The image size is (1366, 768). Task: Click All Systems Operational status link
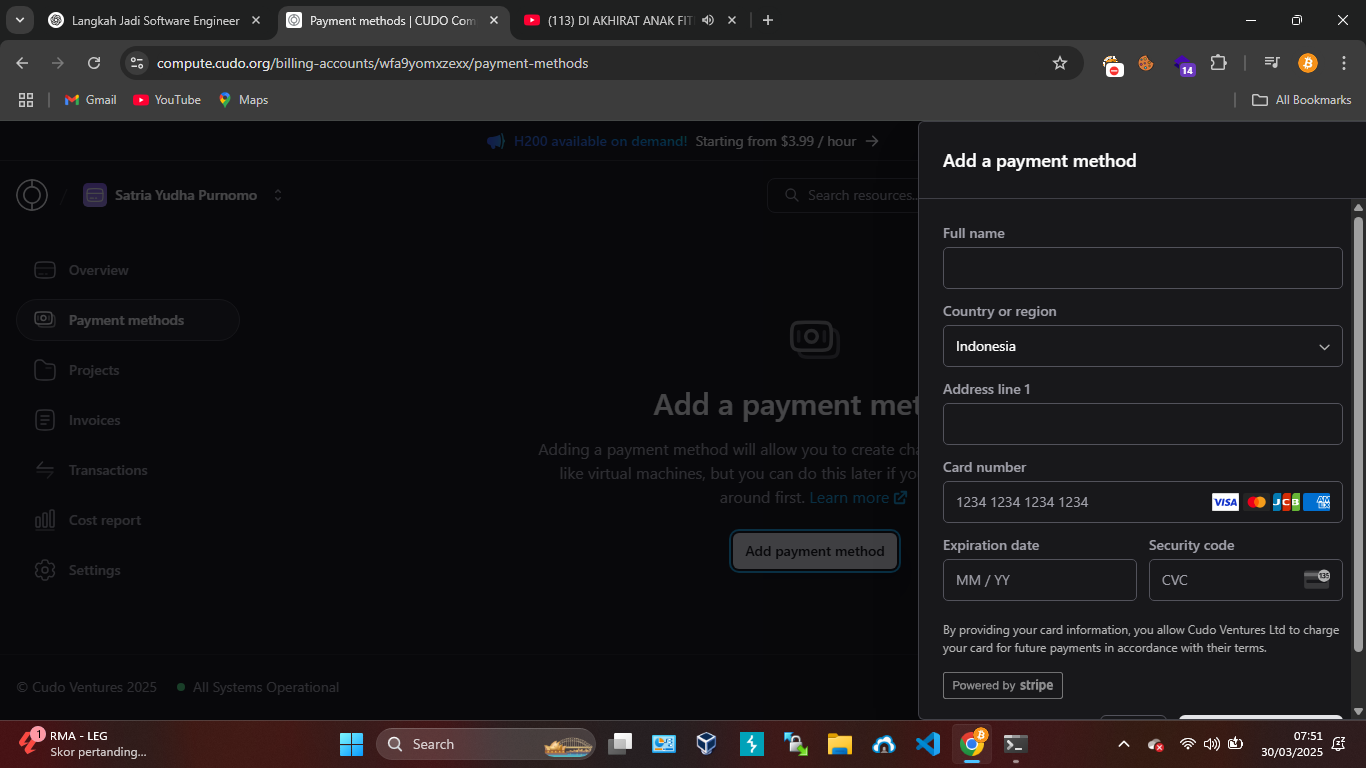coord(257,687)
